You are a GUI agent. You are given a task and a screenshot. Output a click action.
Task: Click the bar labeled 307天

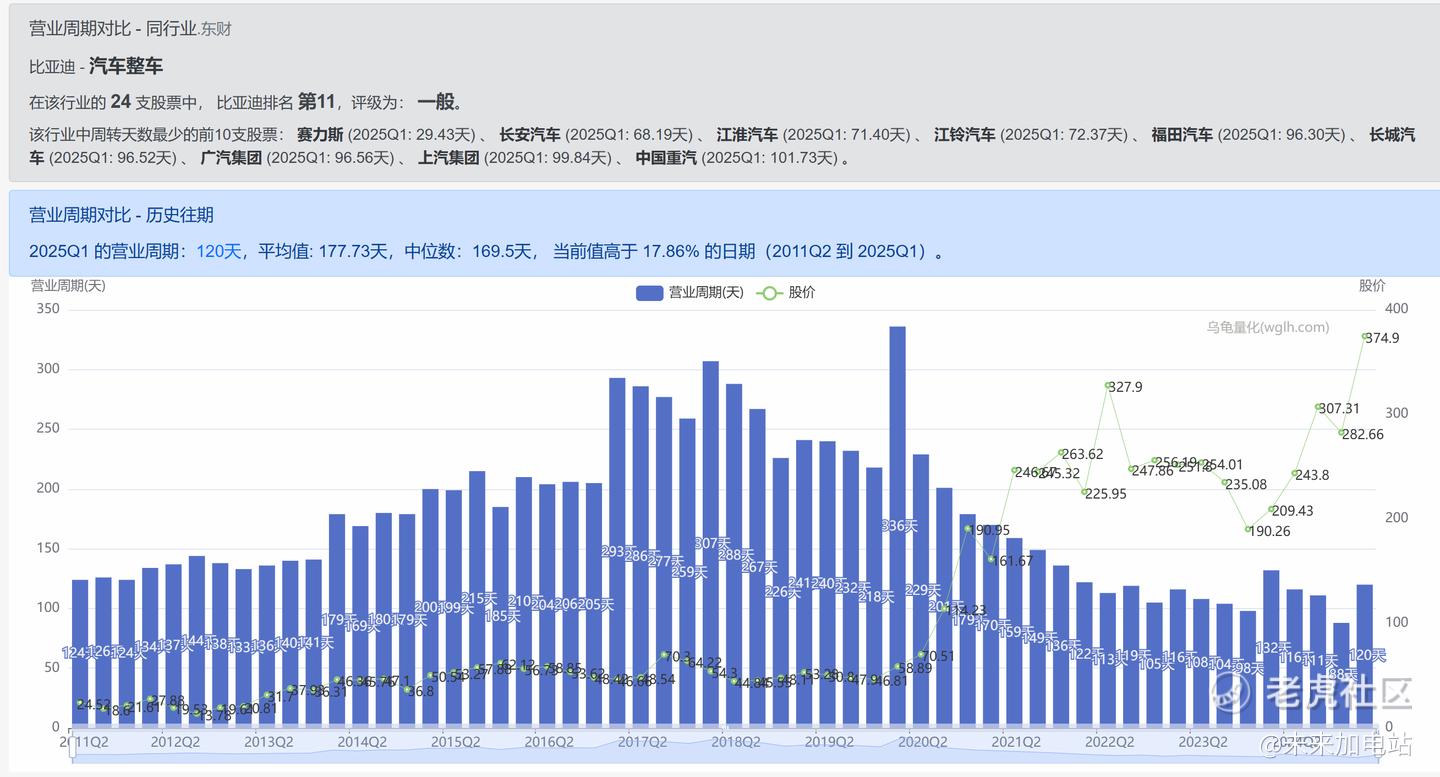711,544
